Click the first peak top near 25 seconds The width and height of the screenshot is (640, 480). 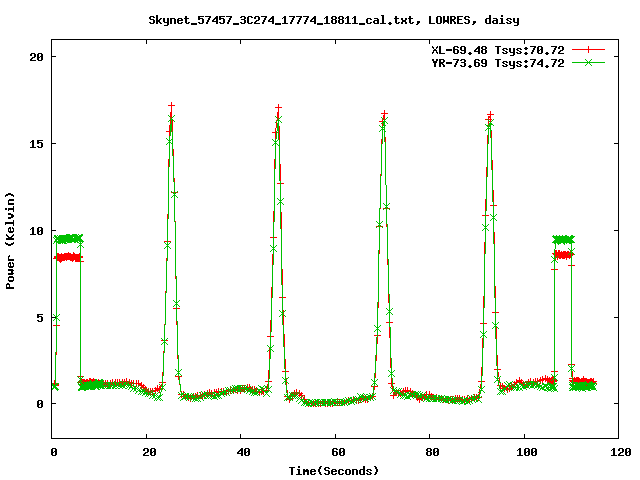pos(171,106)
